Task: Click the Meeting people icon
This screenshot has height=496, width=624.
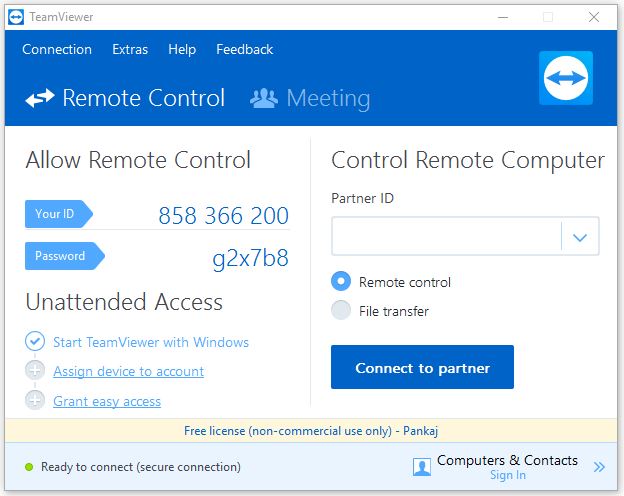Action: [x=264, y=98]
